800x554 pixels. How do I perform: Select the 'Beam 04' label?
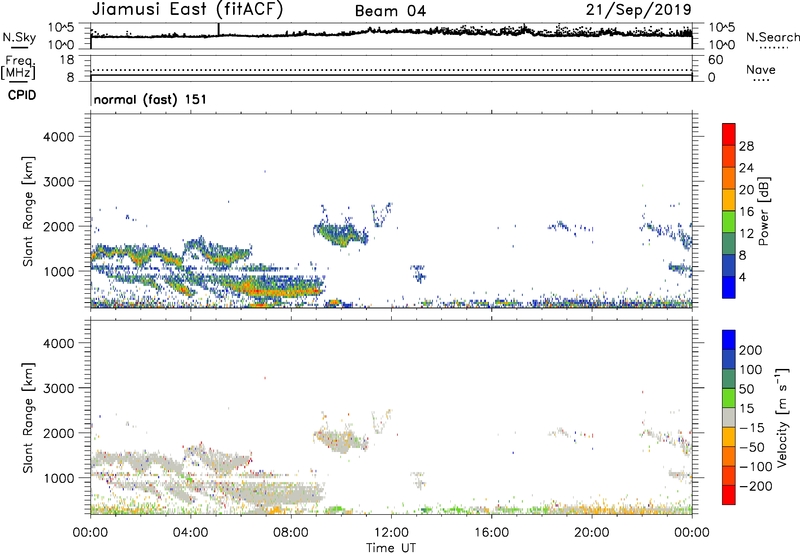tap(390, 11)
